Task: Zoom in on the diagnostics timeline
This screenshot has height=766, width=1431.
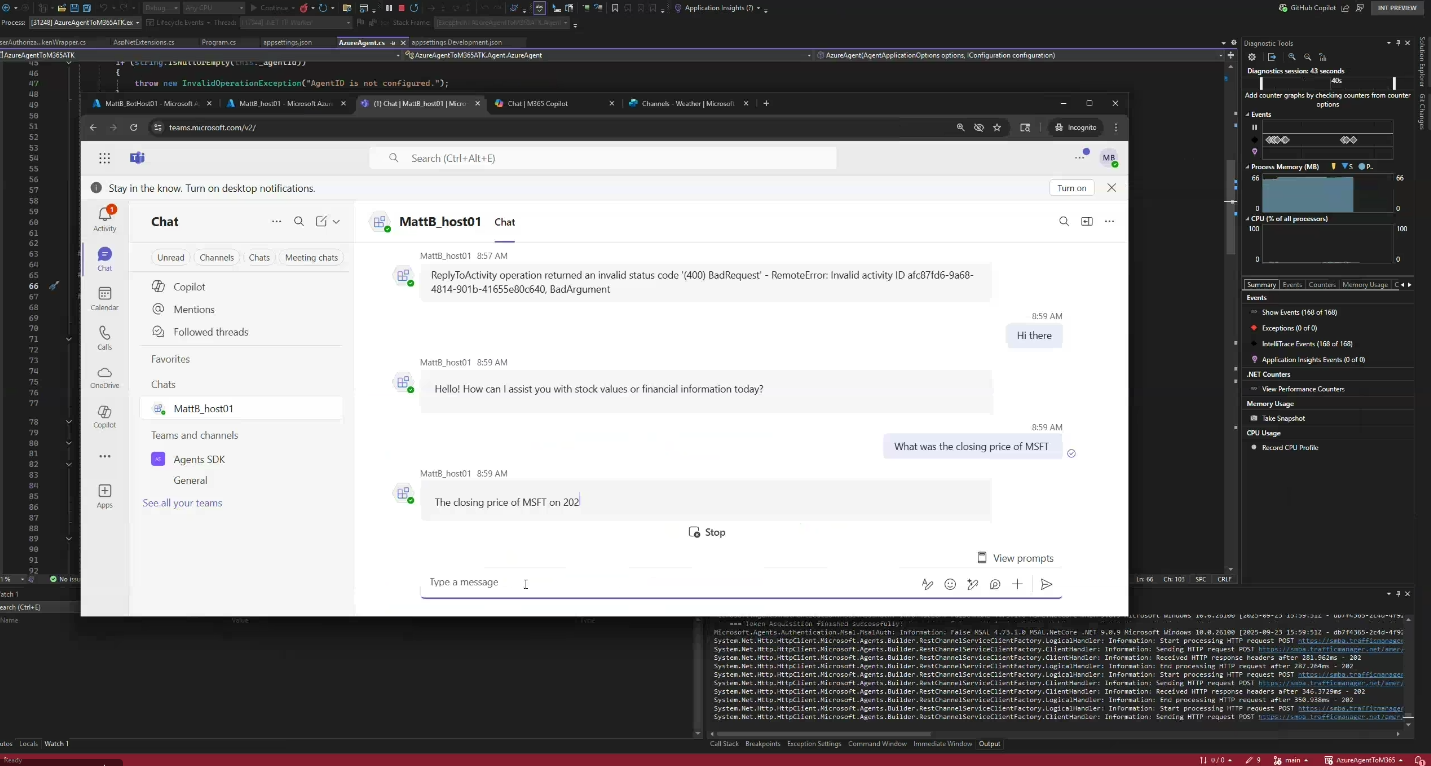Action: click(x=1292, y=57)
